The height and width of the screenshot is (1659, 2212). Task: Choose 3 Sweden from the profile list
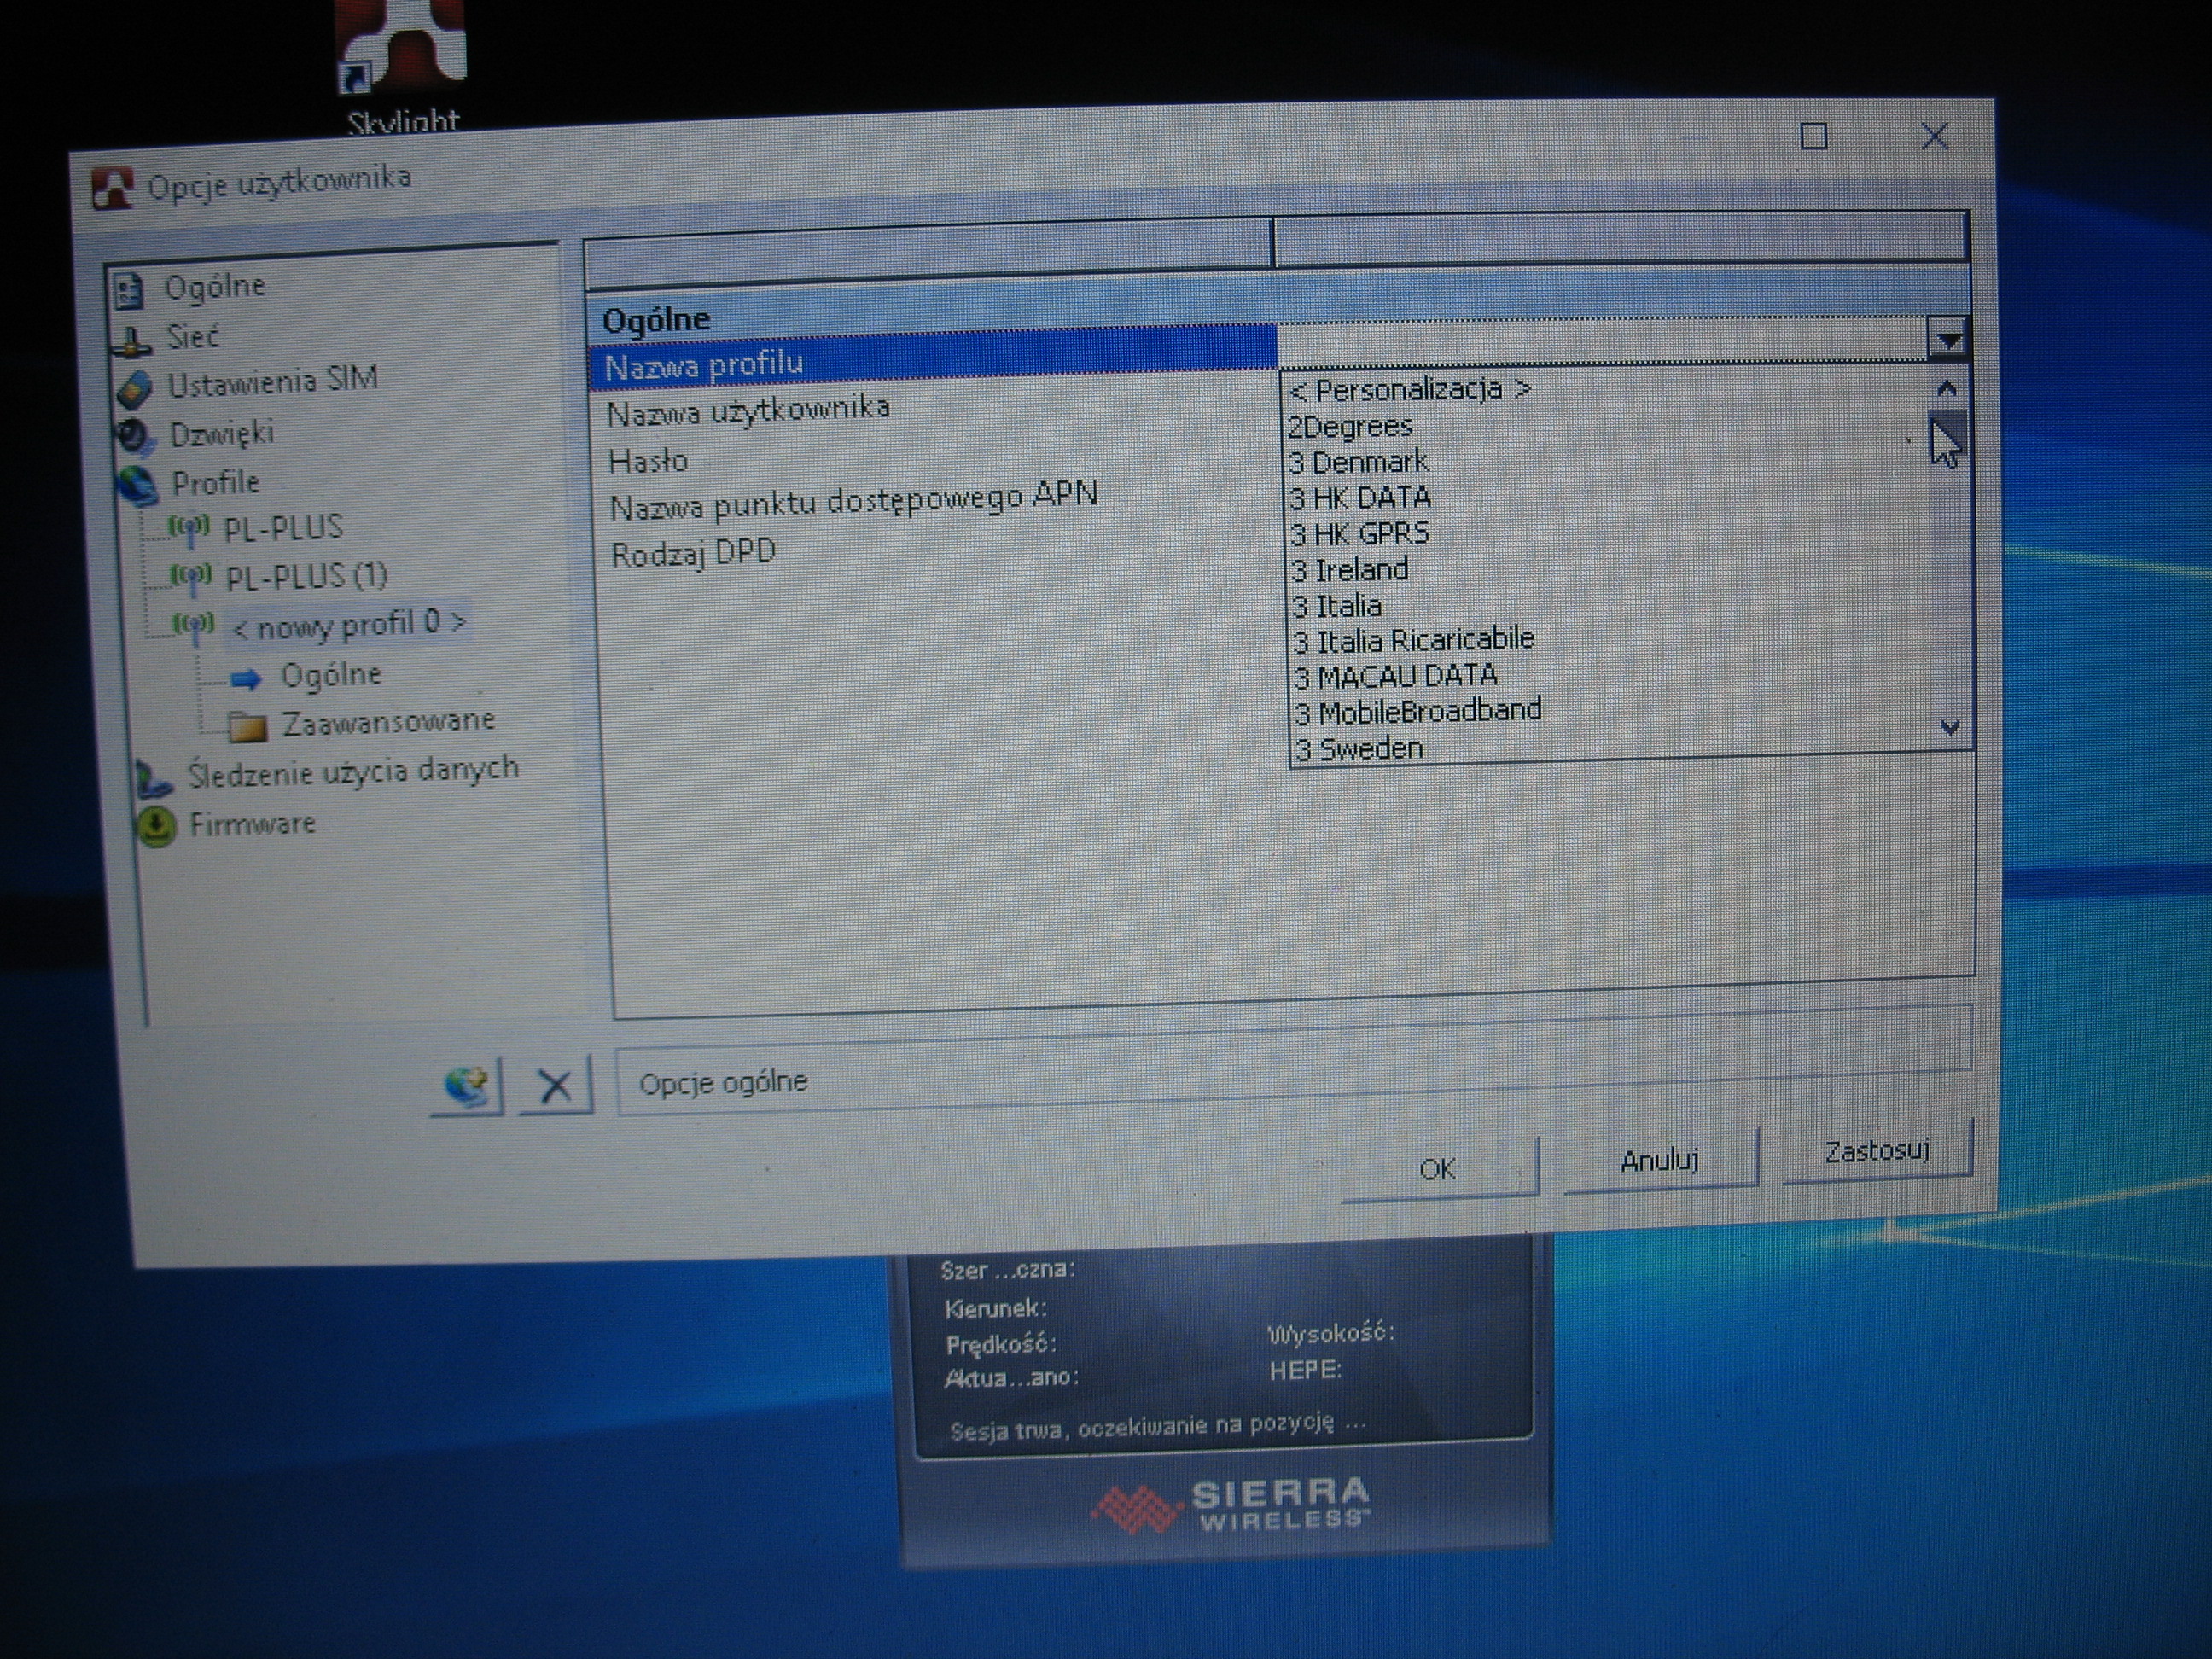tap(1359, 749)
